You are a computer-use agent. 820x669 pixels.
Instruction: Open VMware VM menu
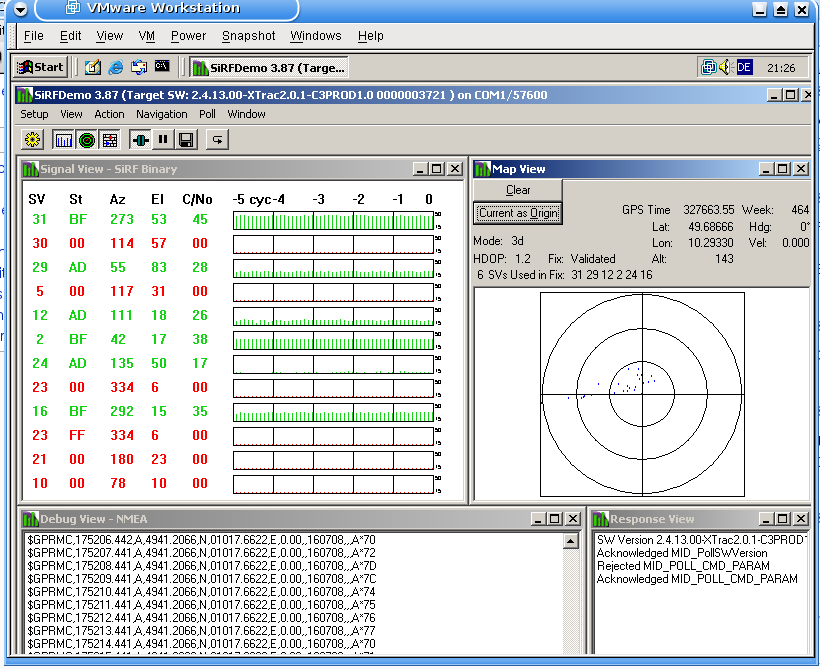tap(147, 36)
